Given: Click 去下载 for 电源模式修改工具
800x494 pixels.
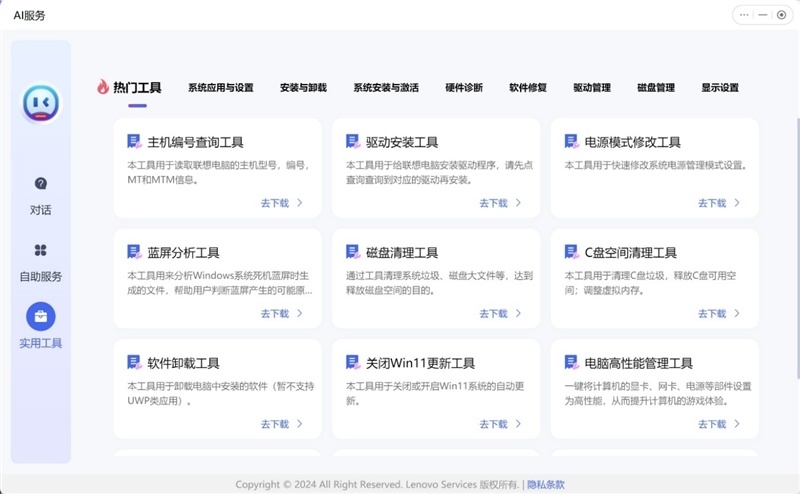Looking at the screenshot, I should coord(712,203).
